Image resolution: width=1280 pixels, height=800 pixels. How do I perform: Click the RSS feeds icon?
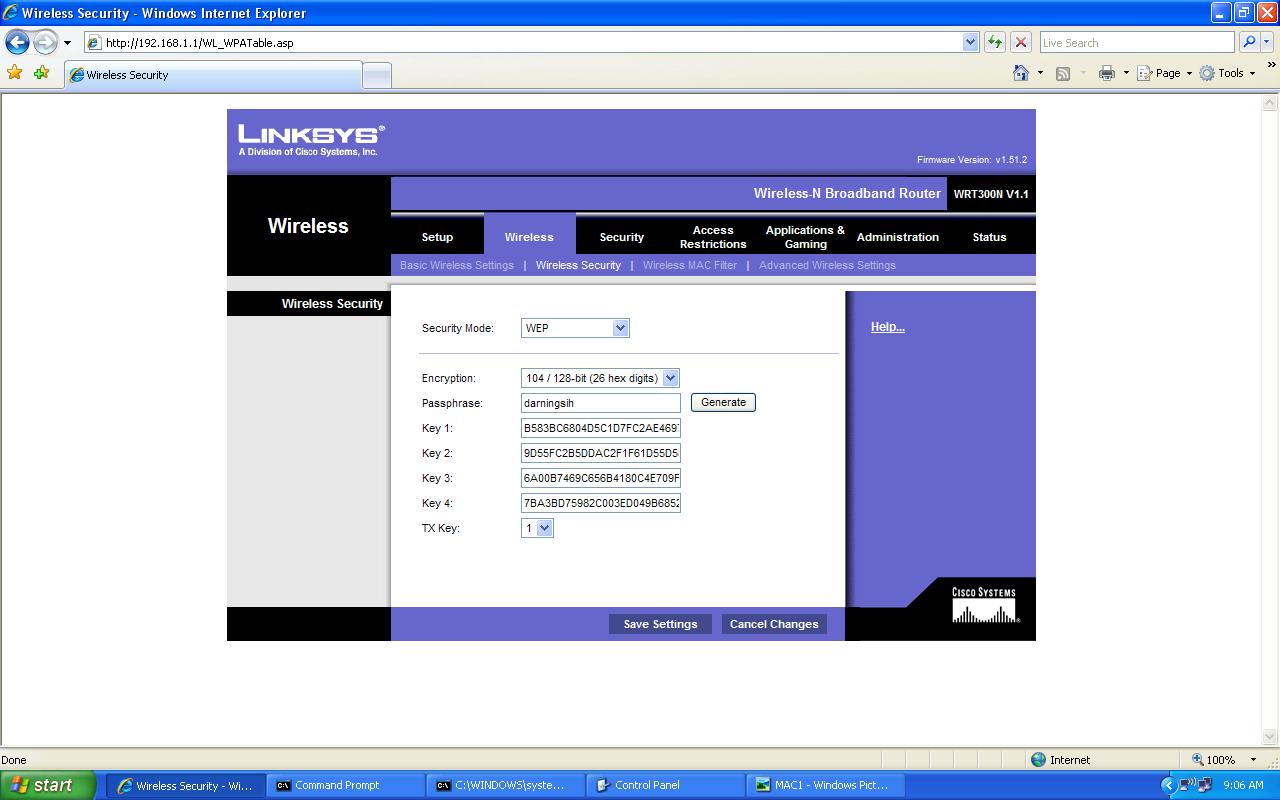pyautogui.click(x=1063, y=73)
